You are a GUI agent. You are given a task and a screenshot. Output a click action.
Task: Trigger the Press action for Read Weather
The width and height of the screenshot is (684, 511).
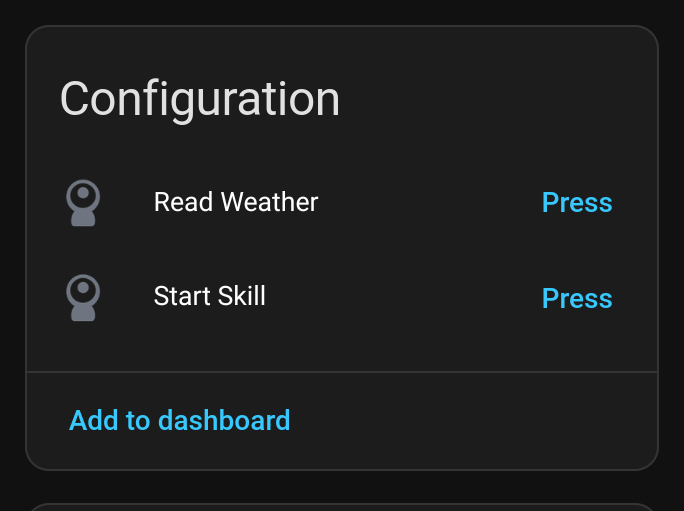577,202
